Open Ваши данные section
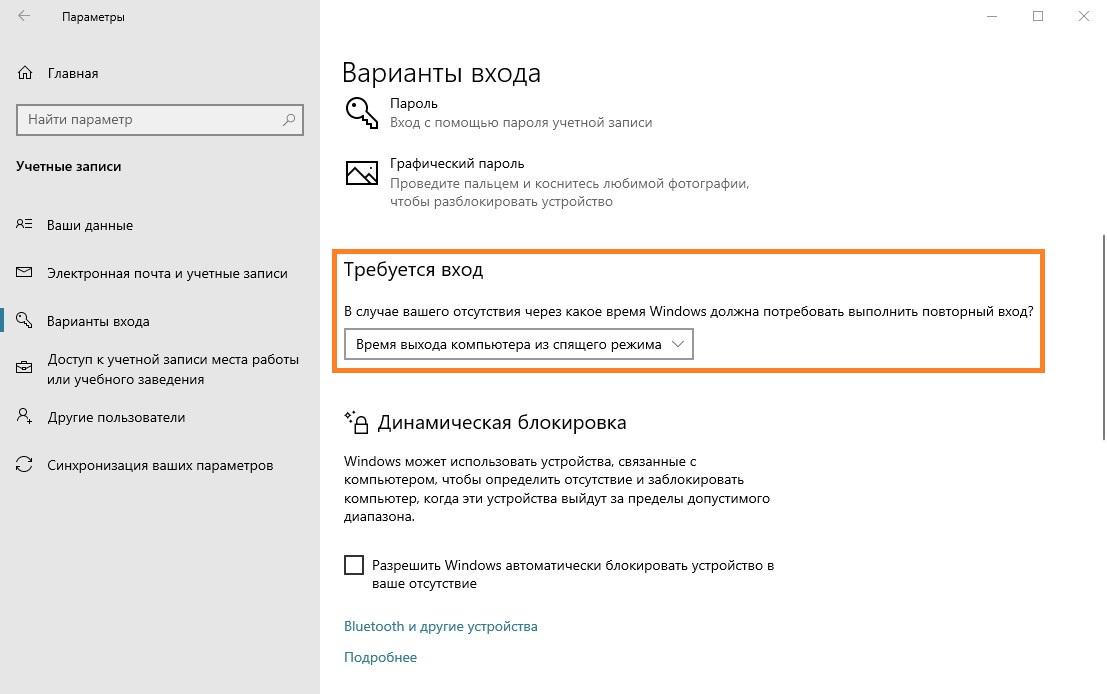Image resolution: width=1107 pixels, height=694 pixels. coord(90,225)
